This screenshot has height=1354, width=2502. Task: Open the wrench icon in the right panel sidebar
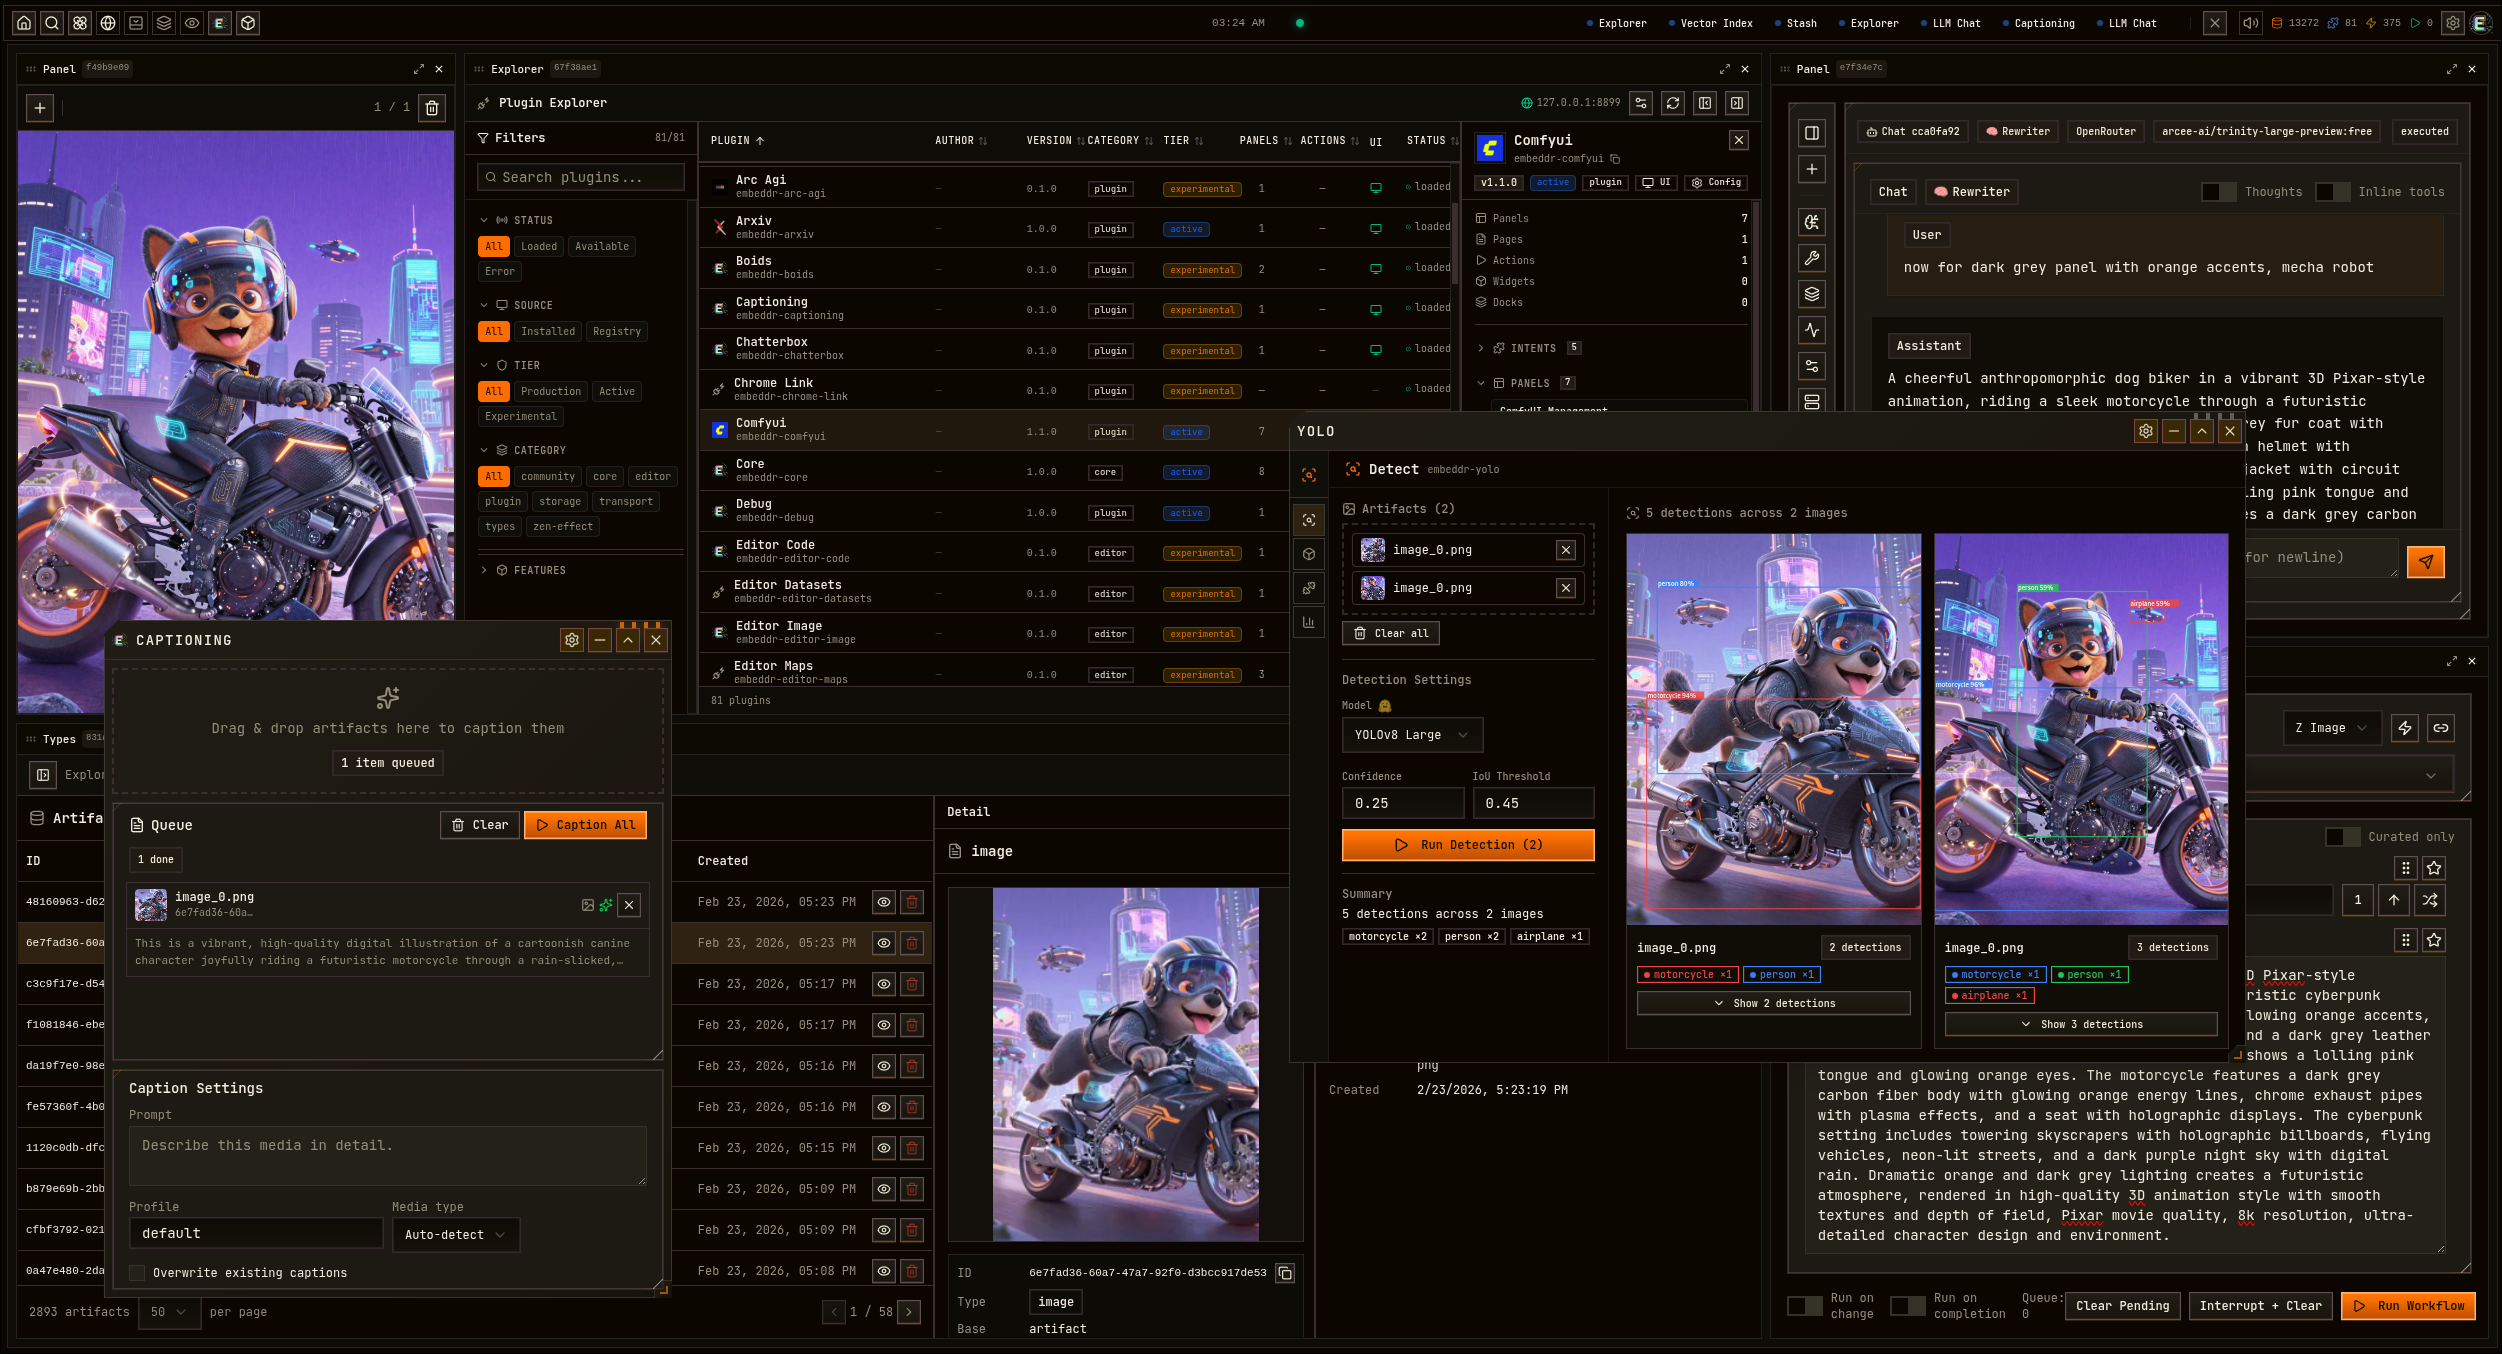(1811, 258)
